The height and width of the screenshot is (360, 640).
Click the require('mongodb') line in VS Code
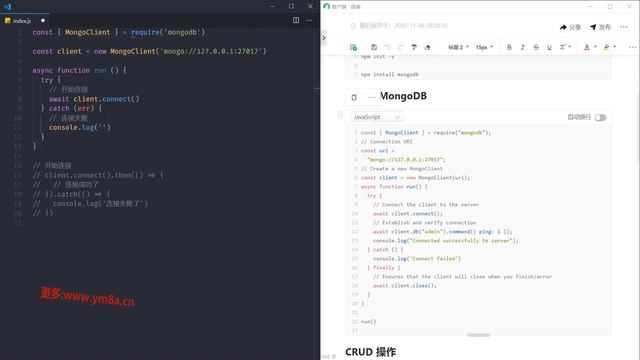coord(119,32)
